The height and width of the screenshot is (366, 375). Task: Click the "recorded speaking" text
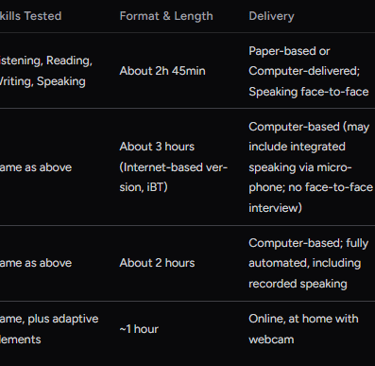[298, 284]
